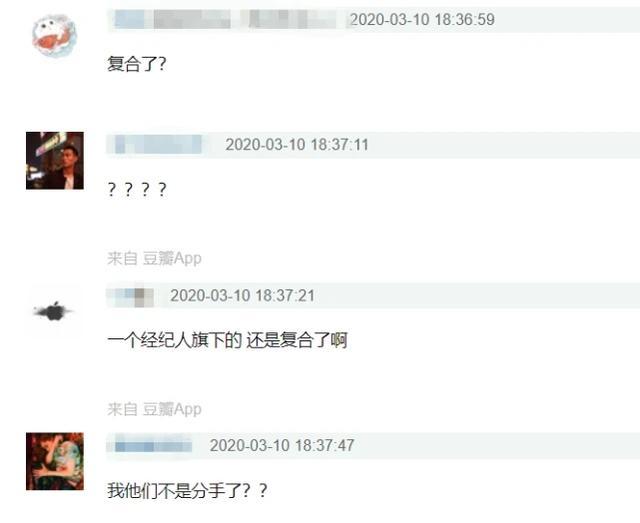Screen dimensions: 640x523
Task: Click the timestamp 2020-03-10 18:37:11
Action: 297,145
